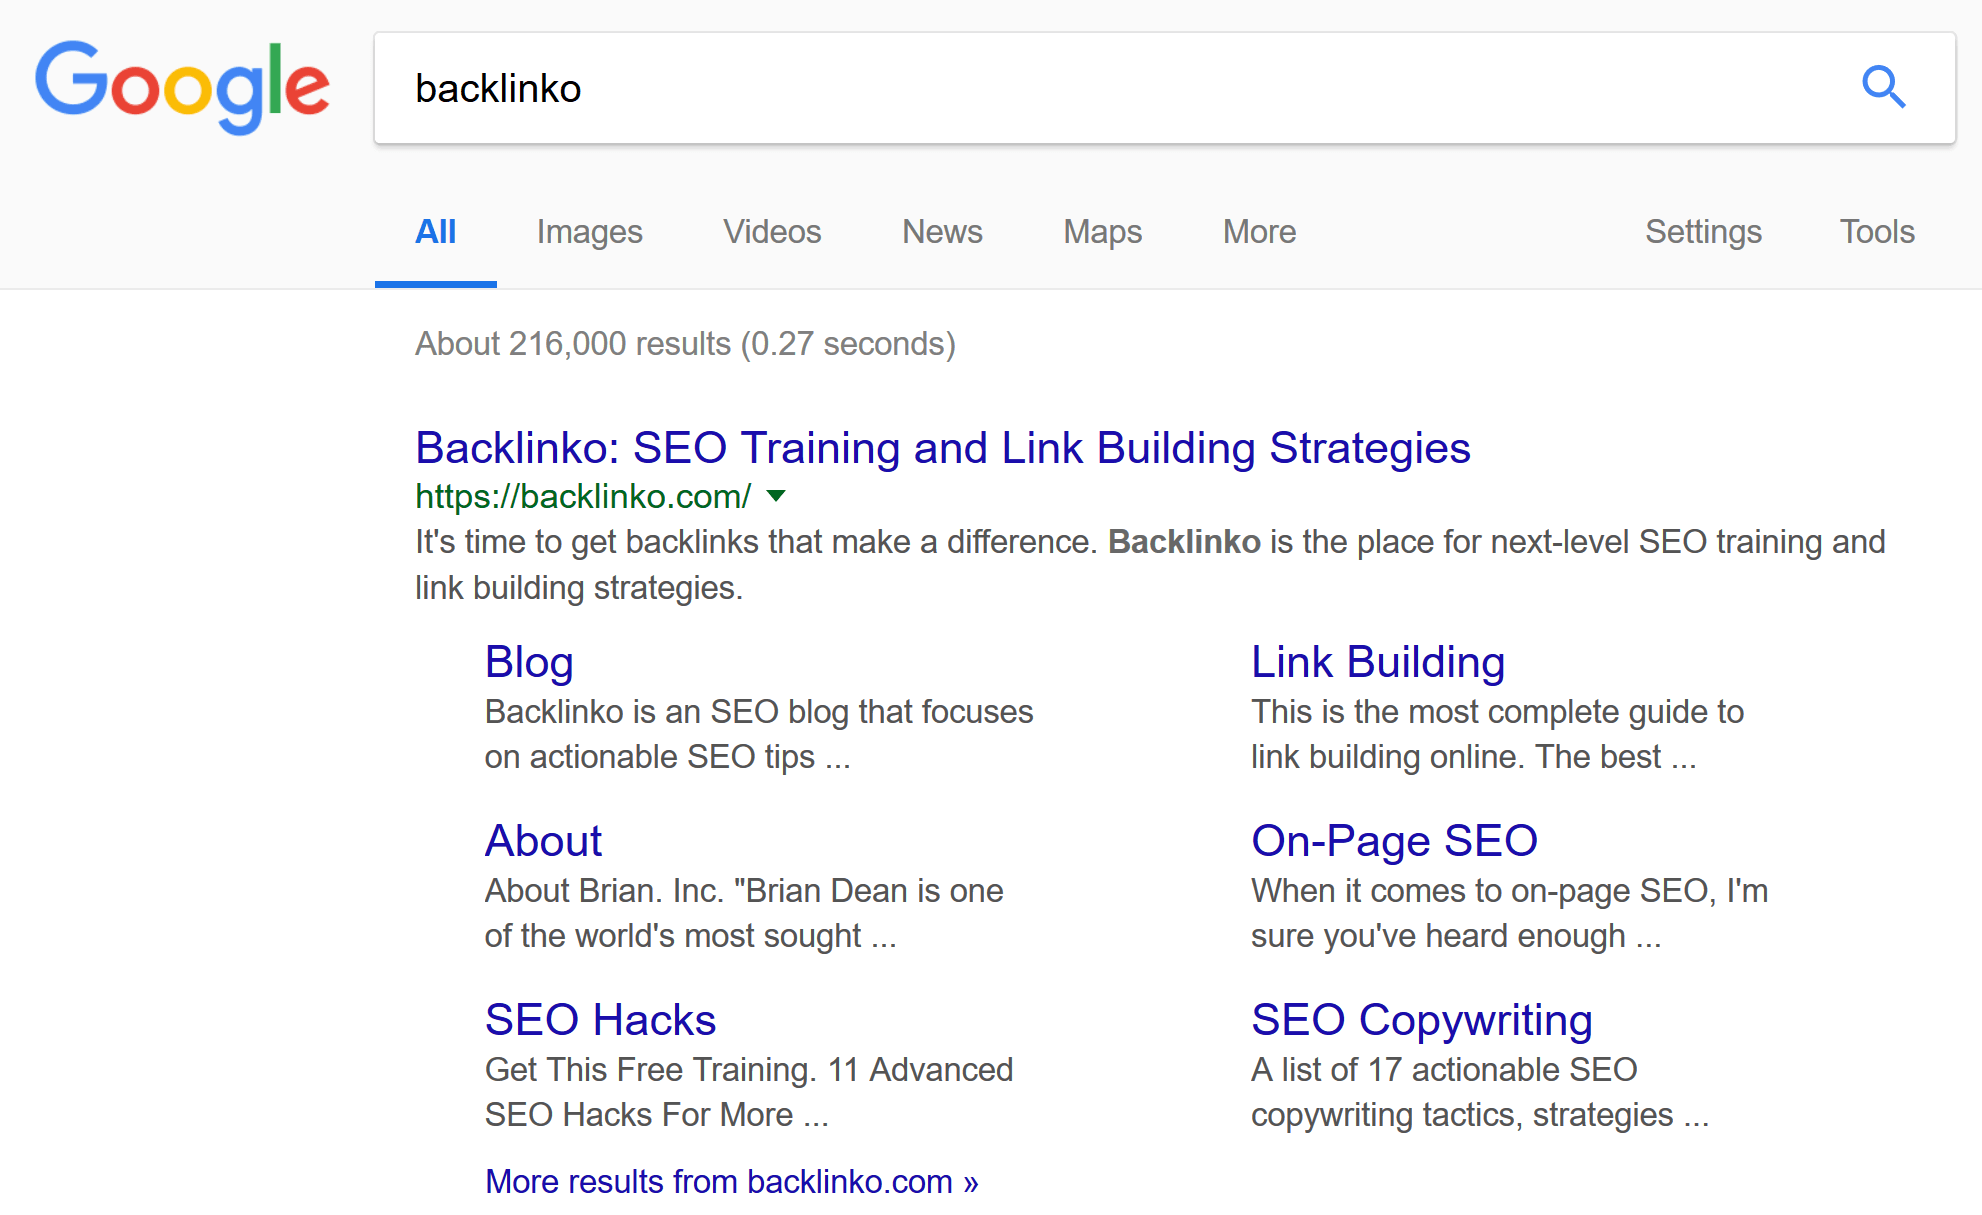1982x1215 pixels.
Task: Open the Backlinko SEO Training result title
Action: coord(943,448)
